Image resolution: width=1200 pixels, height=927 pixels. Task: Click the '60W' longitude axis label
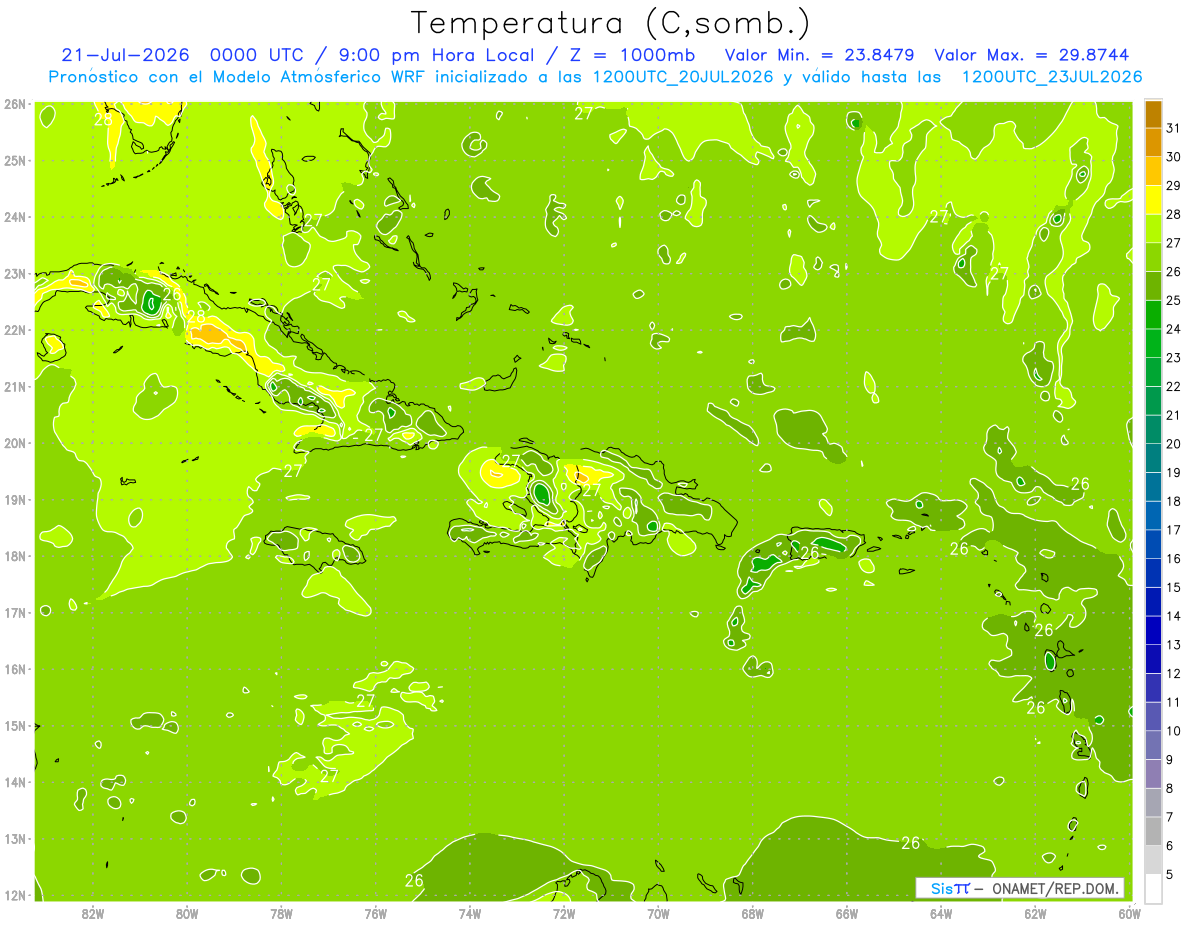coord(1130,913)
